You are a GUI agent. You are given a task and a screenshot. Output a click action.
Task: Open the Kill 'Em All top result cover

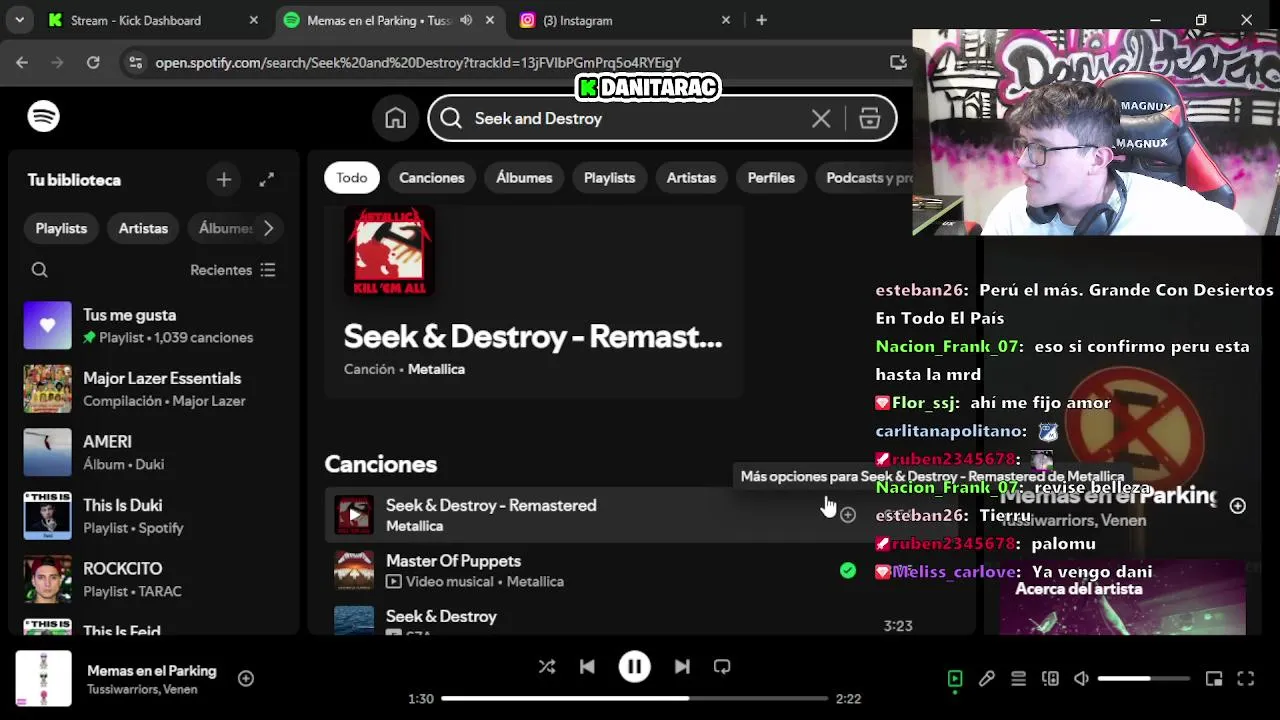click(389, 251)
